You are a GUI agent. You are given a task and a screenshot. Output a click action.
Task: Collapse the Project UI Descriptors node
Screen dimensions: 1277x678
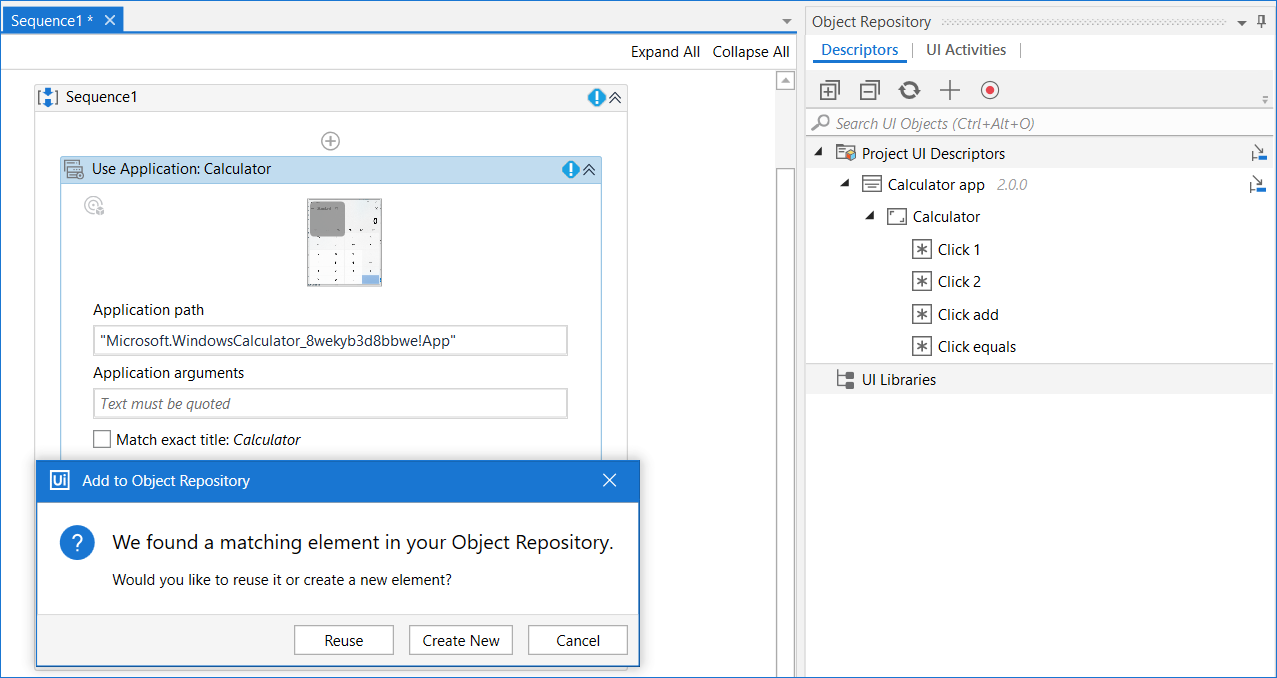coord(820,153)
